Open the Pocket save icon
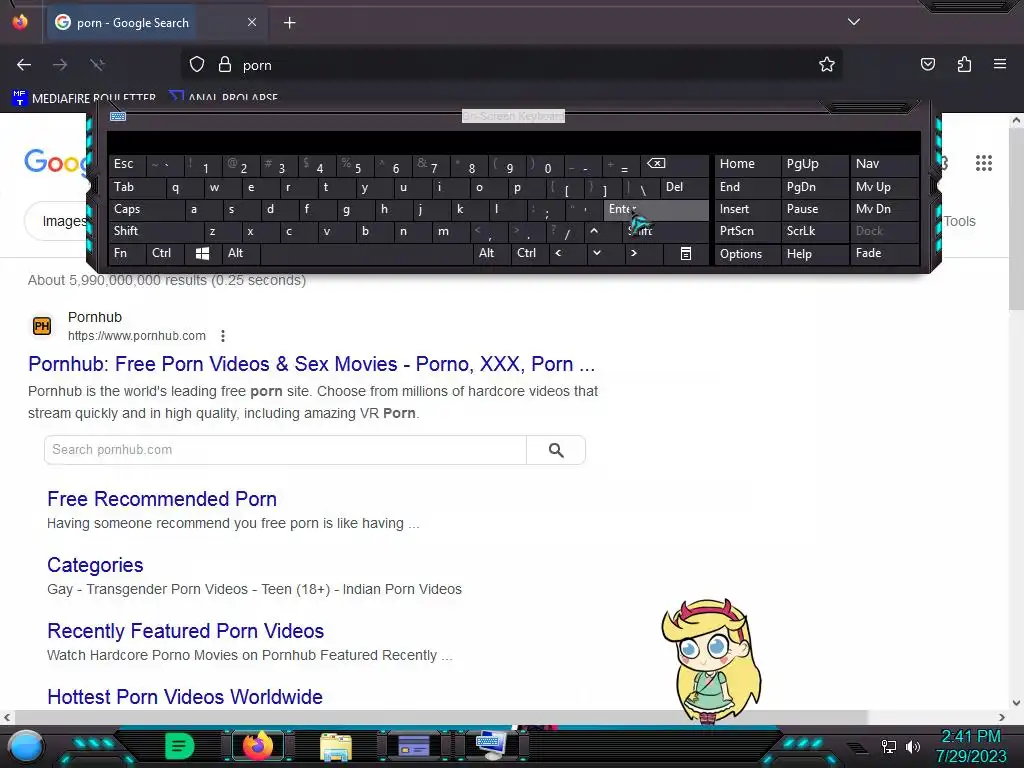This screenshot has width=1024, height=768. (x=927, y=65)
